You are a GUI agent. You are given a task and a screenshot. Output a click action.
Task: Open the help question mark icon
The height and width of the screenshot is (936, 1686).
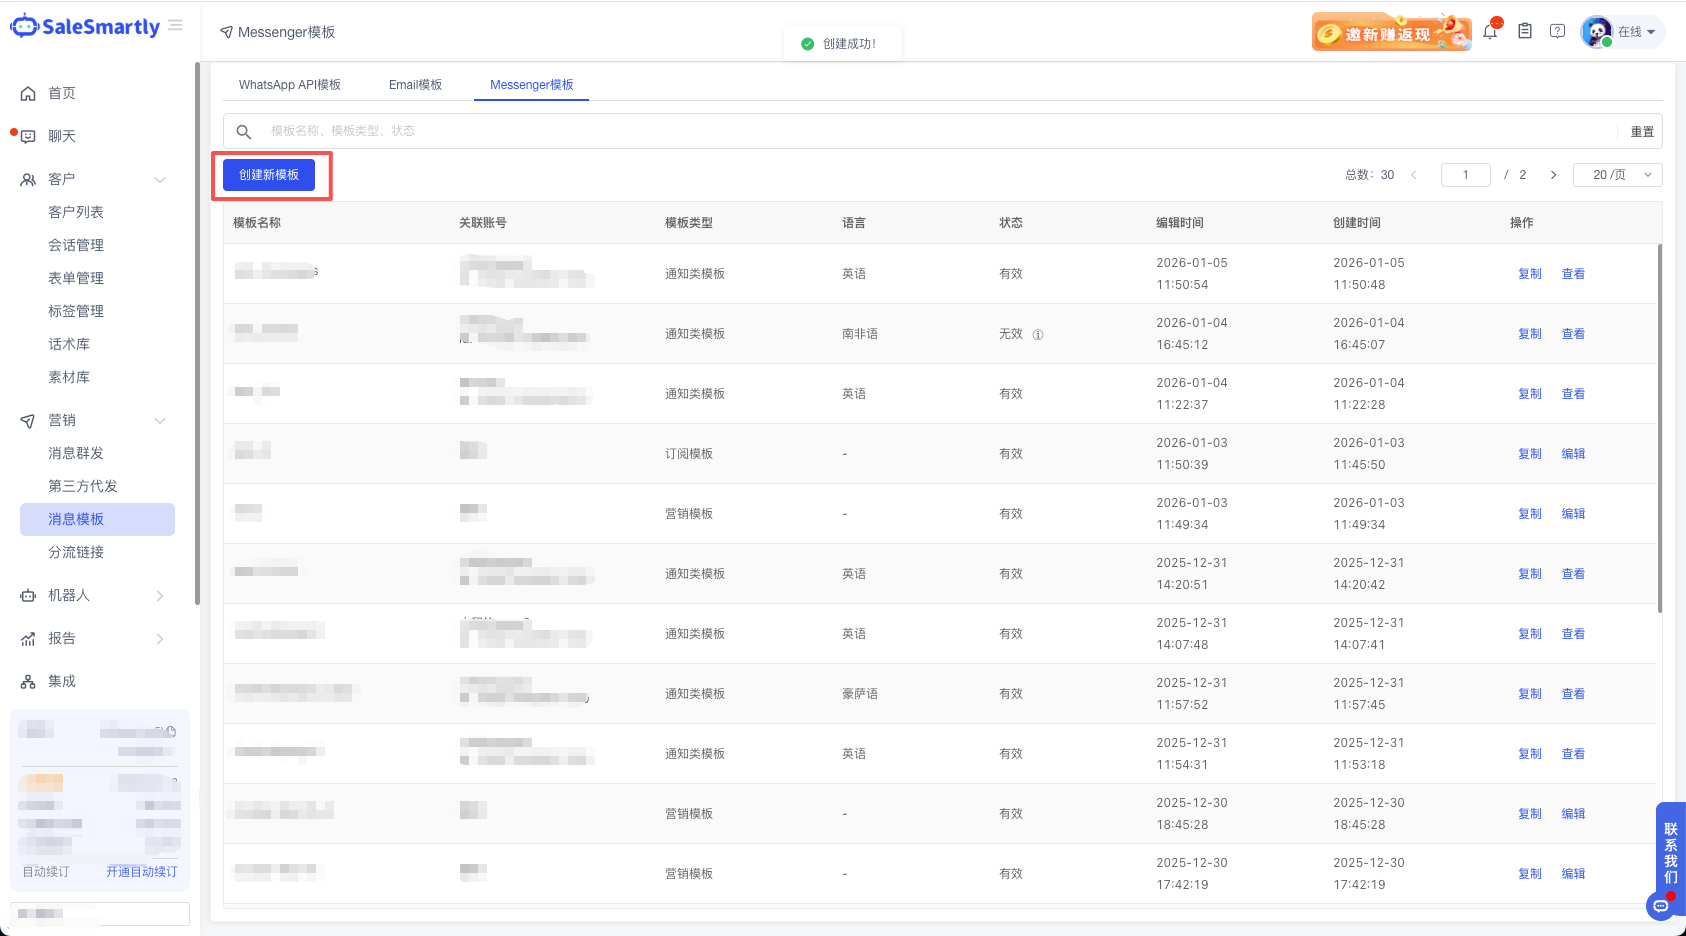[x=1557, y=30]
